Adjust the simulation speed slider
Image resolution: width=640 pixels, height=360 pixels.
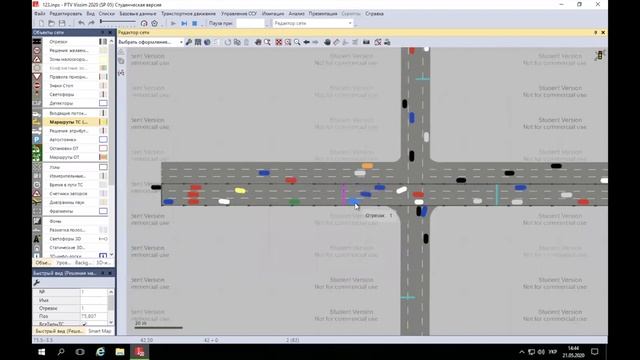[118, 22]
